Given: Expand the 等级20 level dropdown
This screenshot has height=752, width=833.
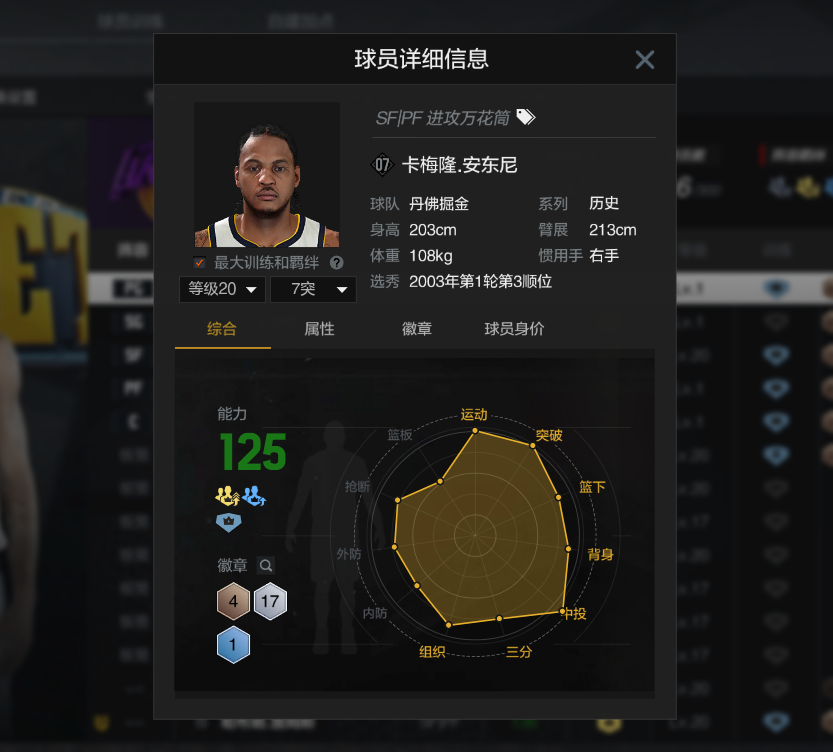Looking at the screenshot, I should tap(222, 289).
